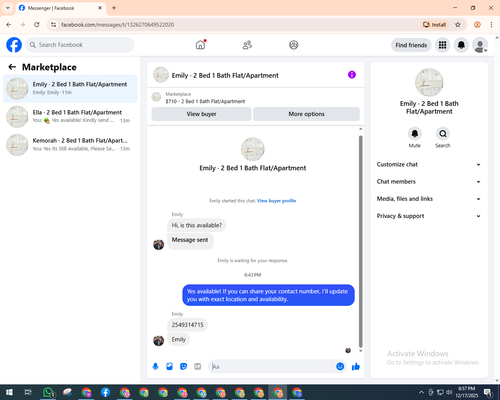The width and height of the screenshot is (500, 400).
Task: Click the "Hi, is this available?" message
Action: click(197, 225)
